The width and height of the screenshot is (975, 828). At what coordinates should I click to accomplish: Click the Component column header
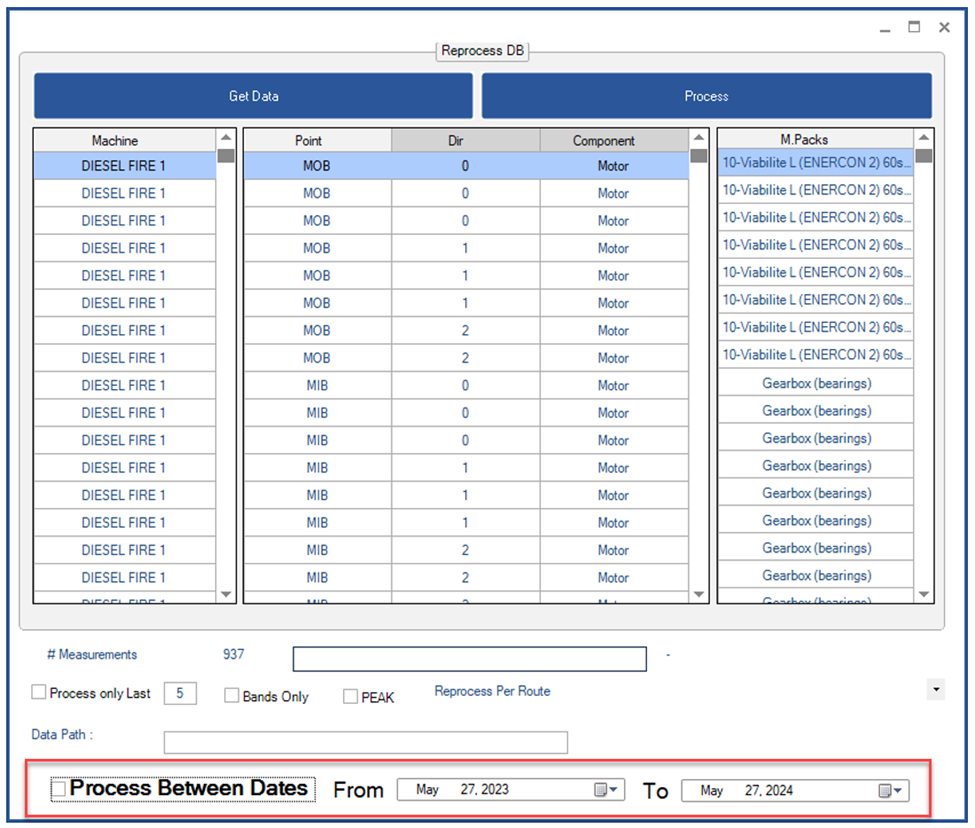(614, 140)
